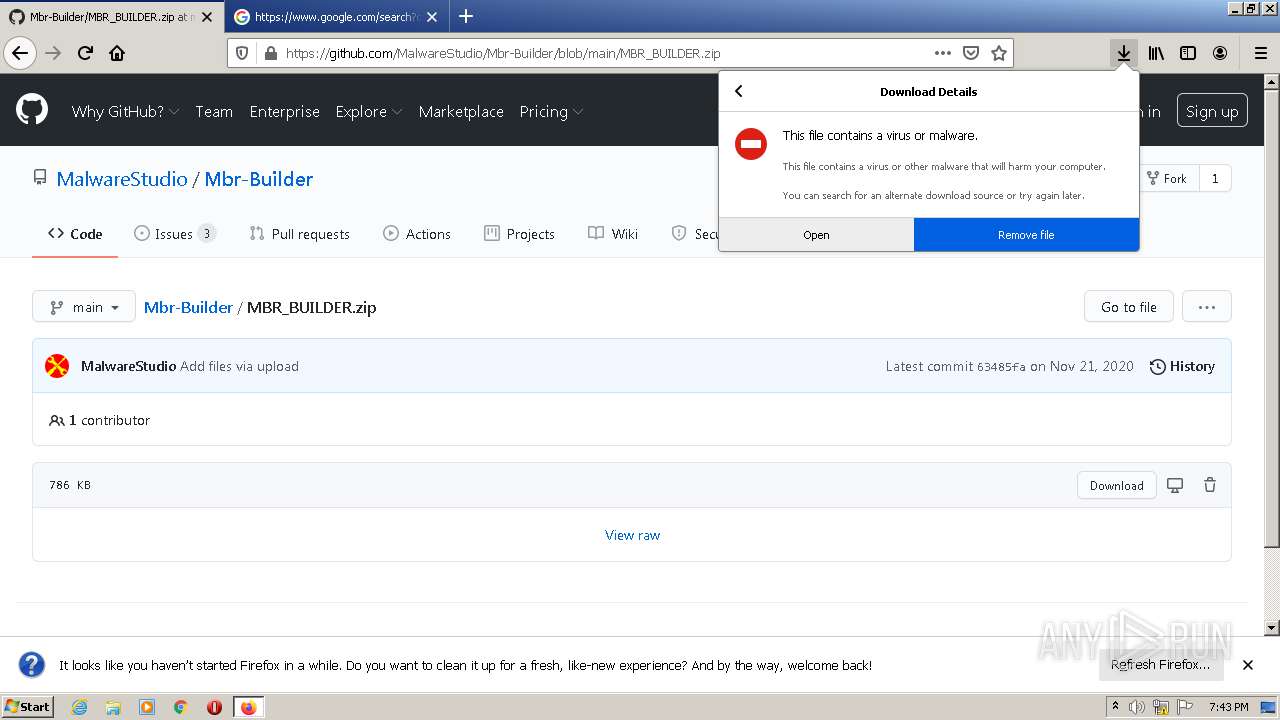Click the tracking protection shield icon
This screenshot has width=1280, height=720.
pyautogui.click(x=243, y=53)
